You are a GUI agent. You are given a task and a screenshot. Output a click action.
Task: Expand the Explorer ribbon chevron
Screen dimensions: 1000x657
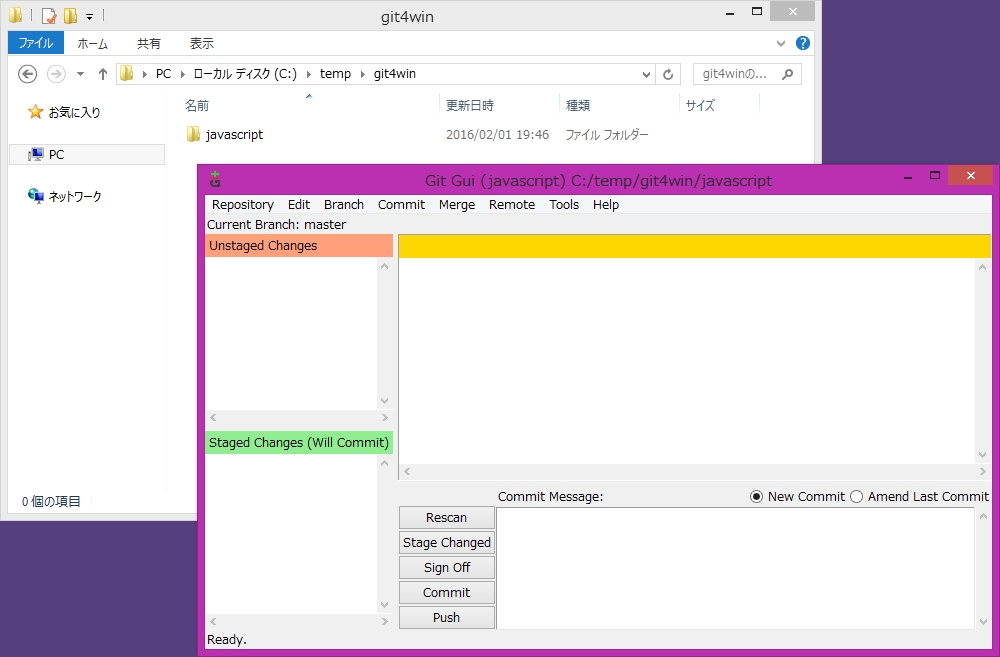[x=781, y=43]
